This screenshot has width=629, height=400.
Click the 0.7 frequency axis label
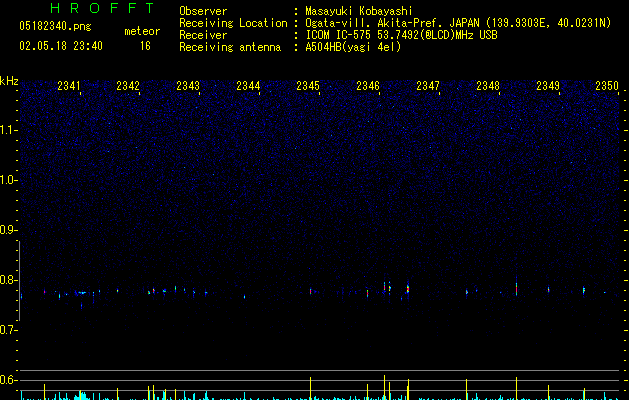(x=8, y=330)
